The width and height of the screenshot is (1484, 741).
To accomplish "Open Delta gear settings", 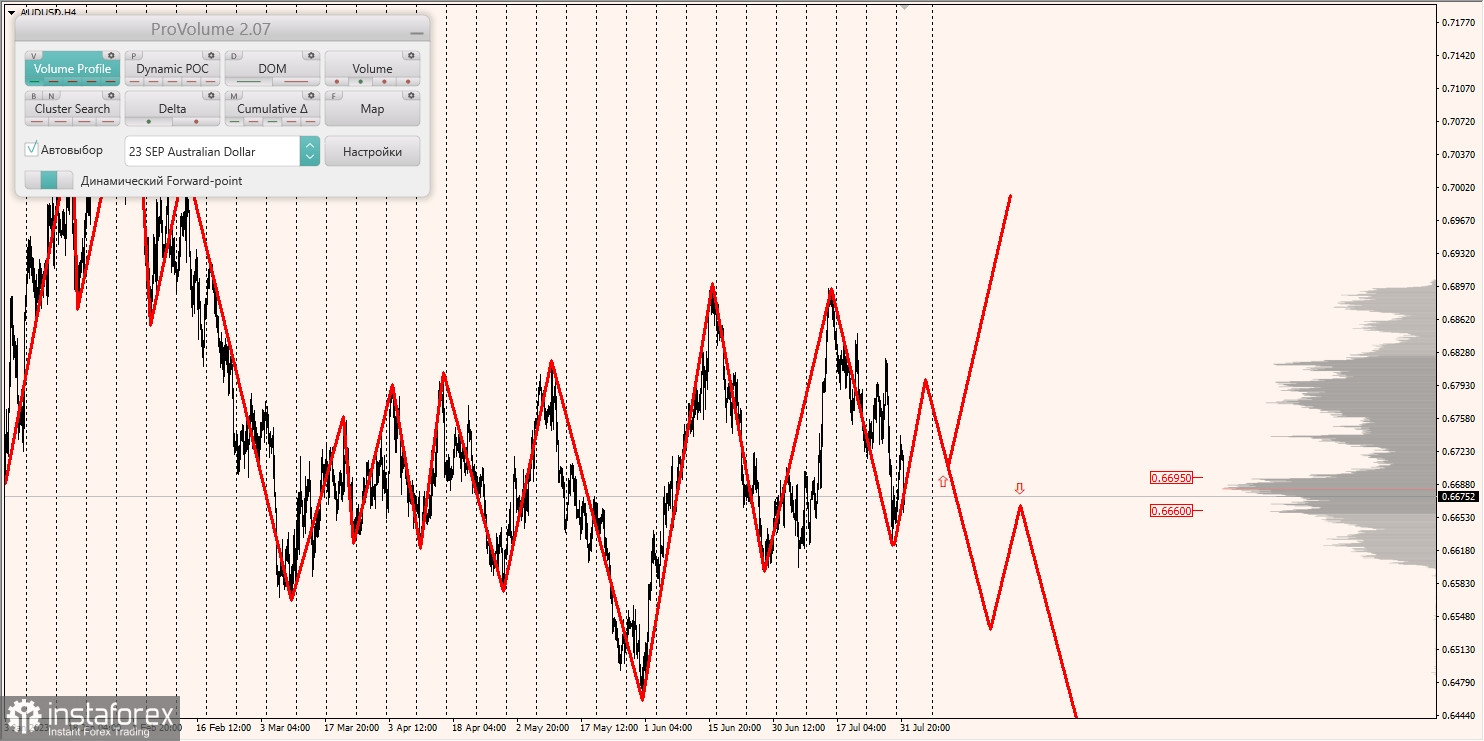I will (211, 96).
